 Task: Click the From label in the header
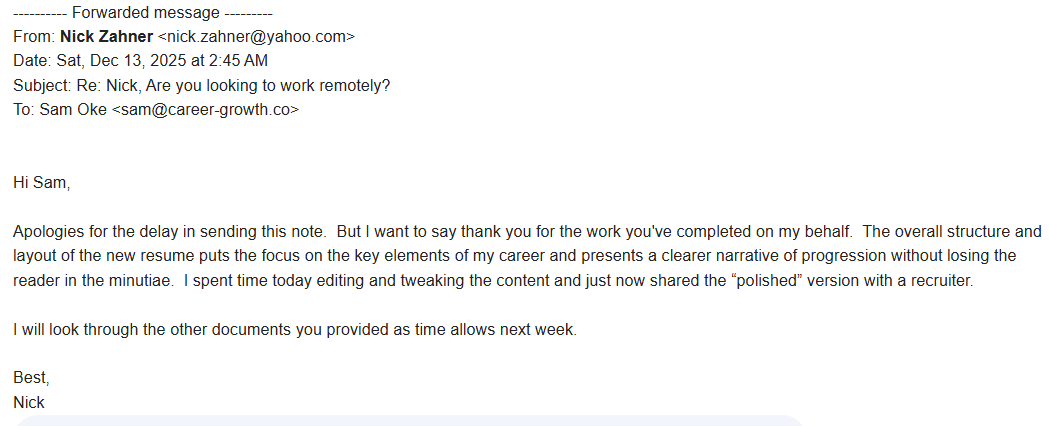(33, 36)
